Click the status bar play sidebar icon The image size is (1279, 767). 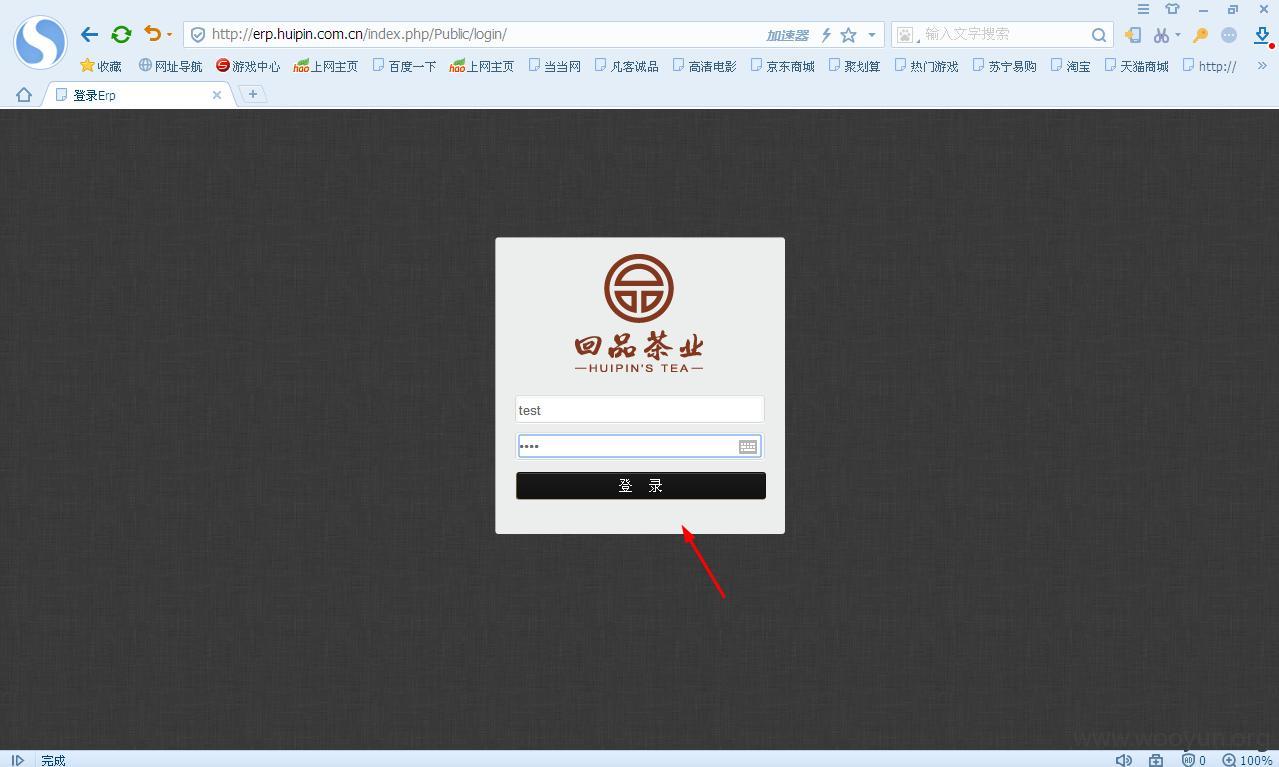click(17, 760)
